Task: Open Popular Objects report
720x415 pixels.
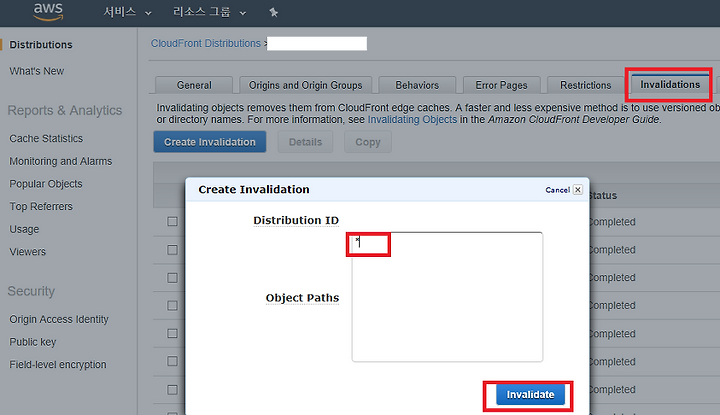Action: click(x=46, y=184)
